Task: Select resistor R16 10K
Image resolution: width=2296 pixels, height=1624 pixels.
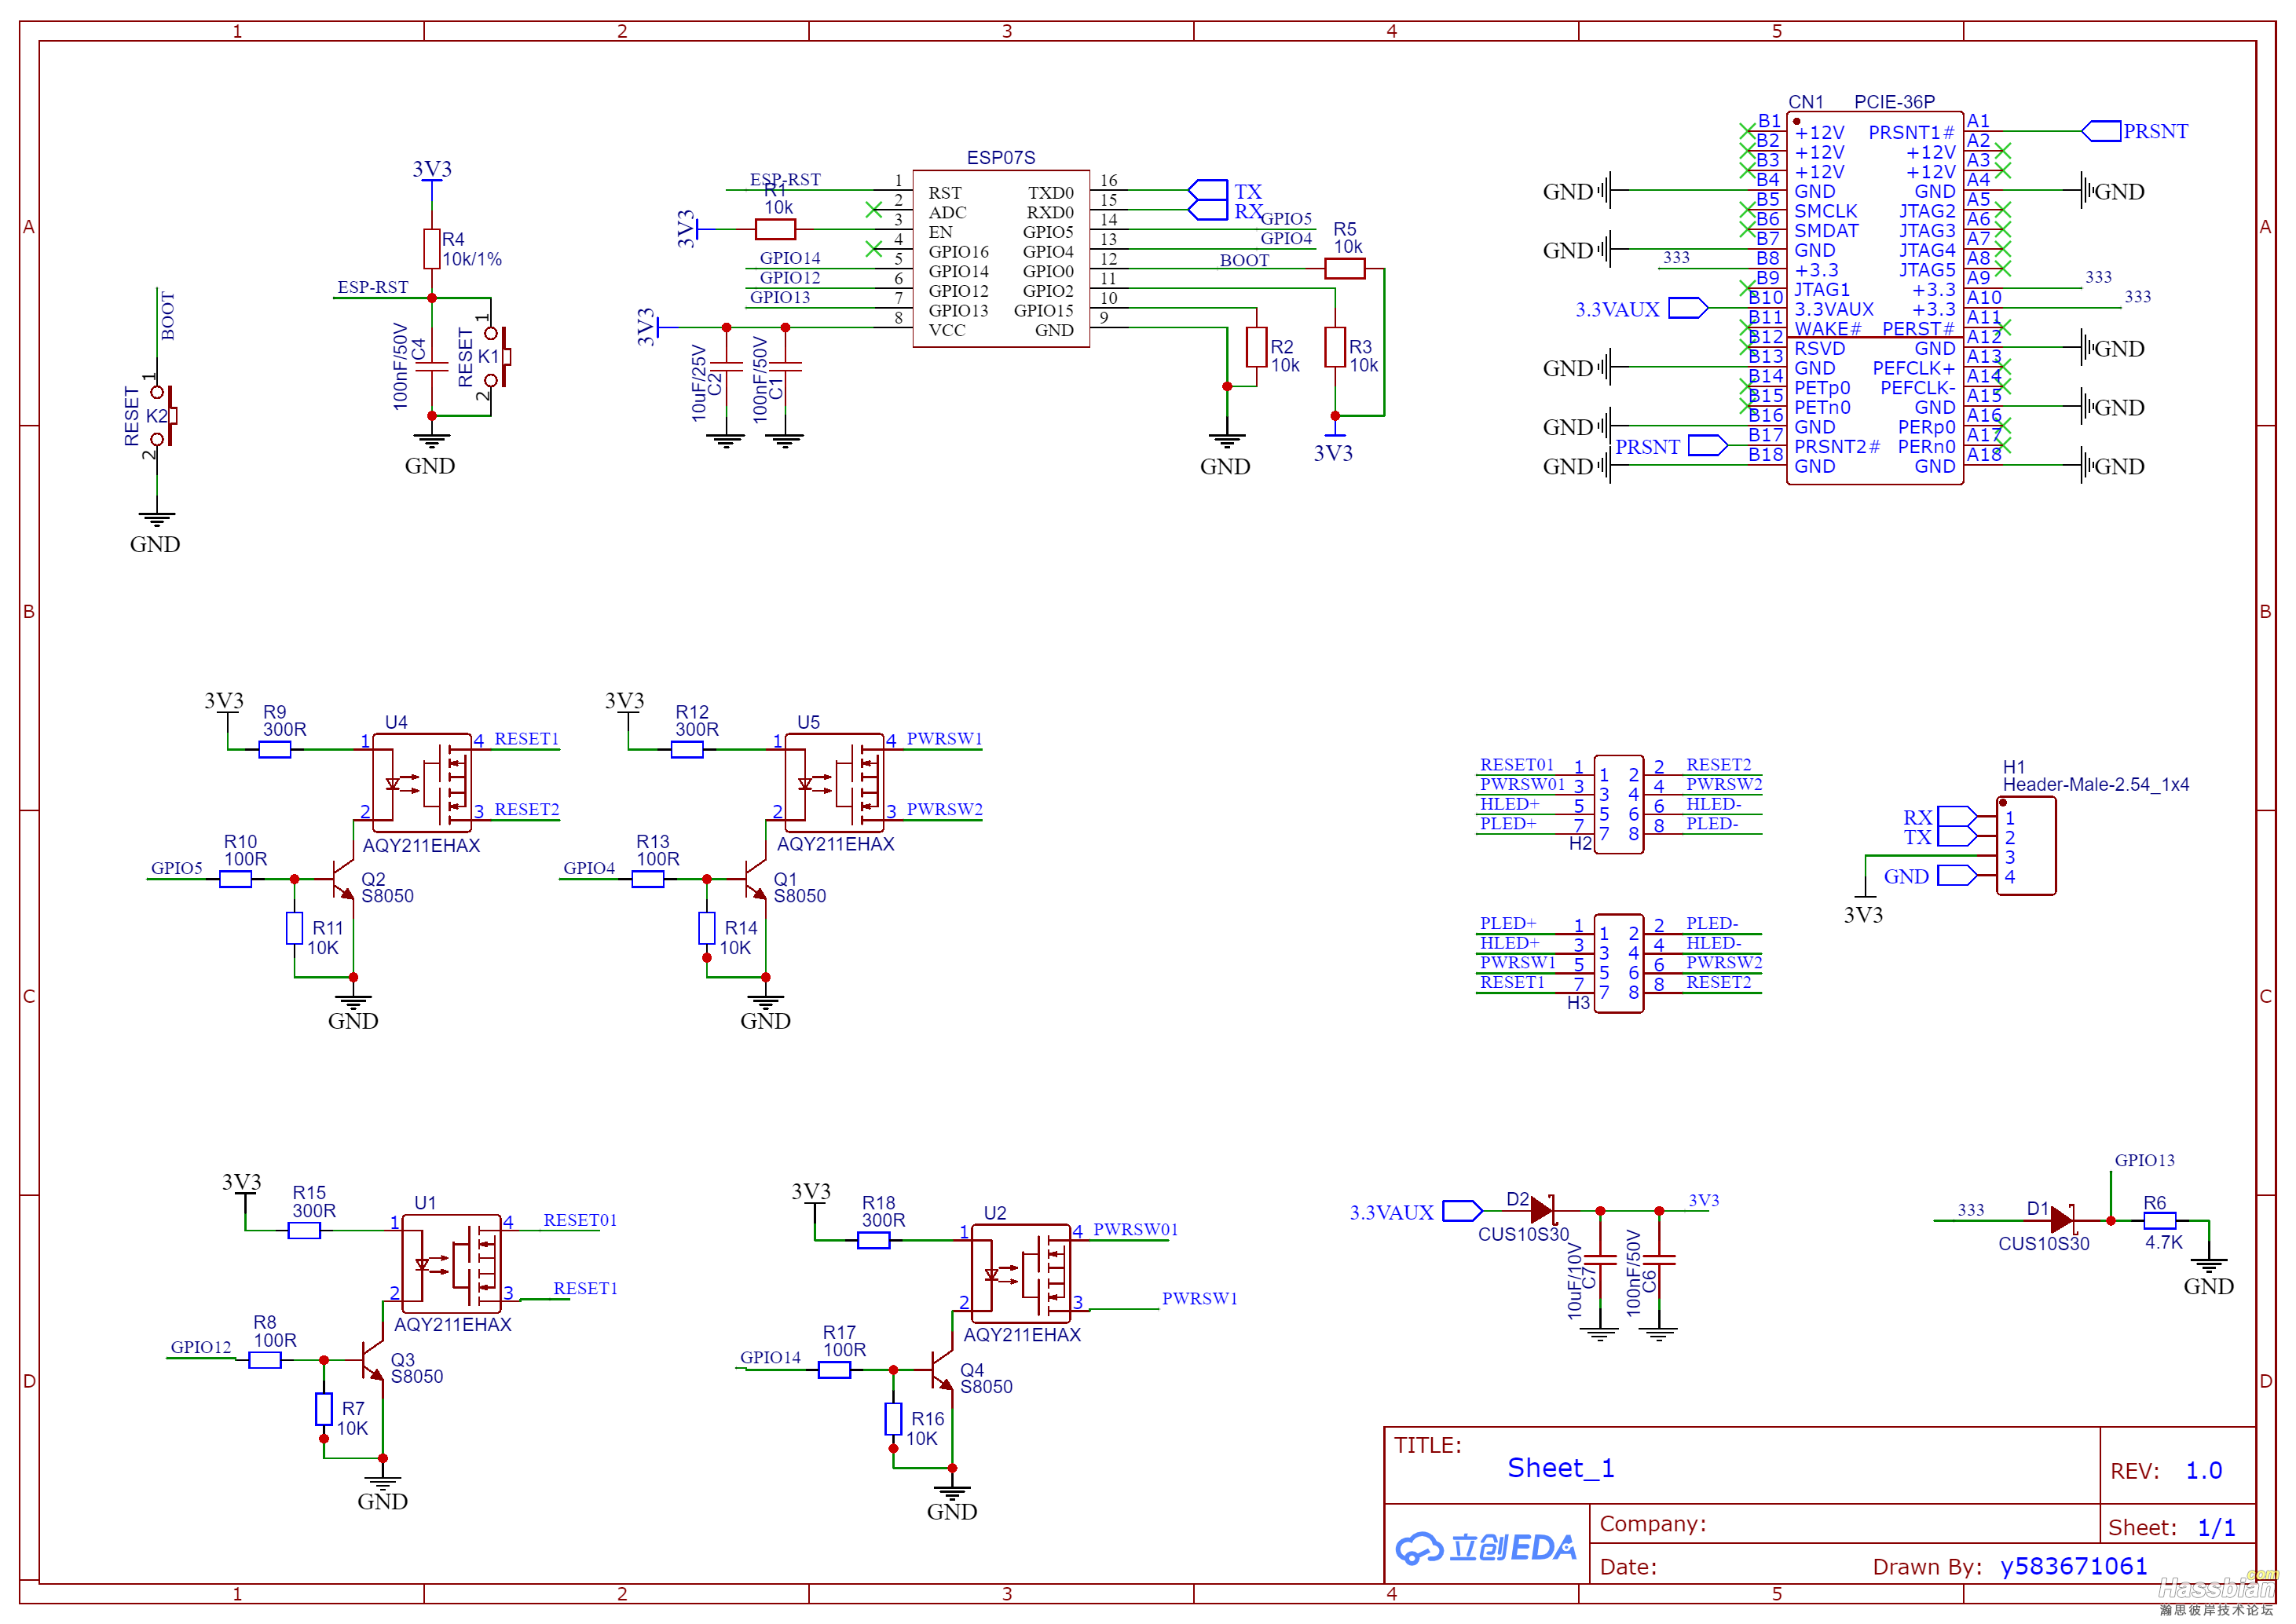Action: click(x=893, y=1419)
